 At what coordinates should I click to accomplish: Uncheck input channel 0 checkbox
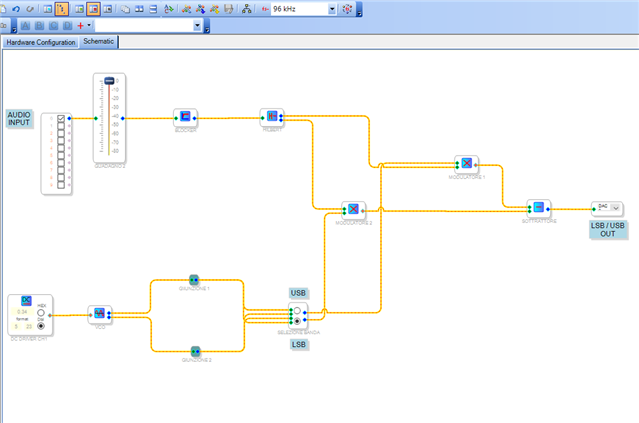tap(61, 119)
